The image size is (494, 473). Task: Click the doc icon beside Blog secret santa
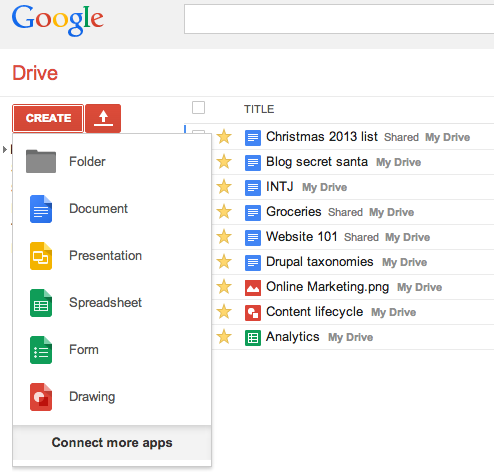click(x=253, y=162)
